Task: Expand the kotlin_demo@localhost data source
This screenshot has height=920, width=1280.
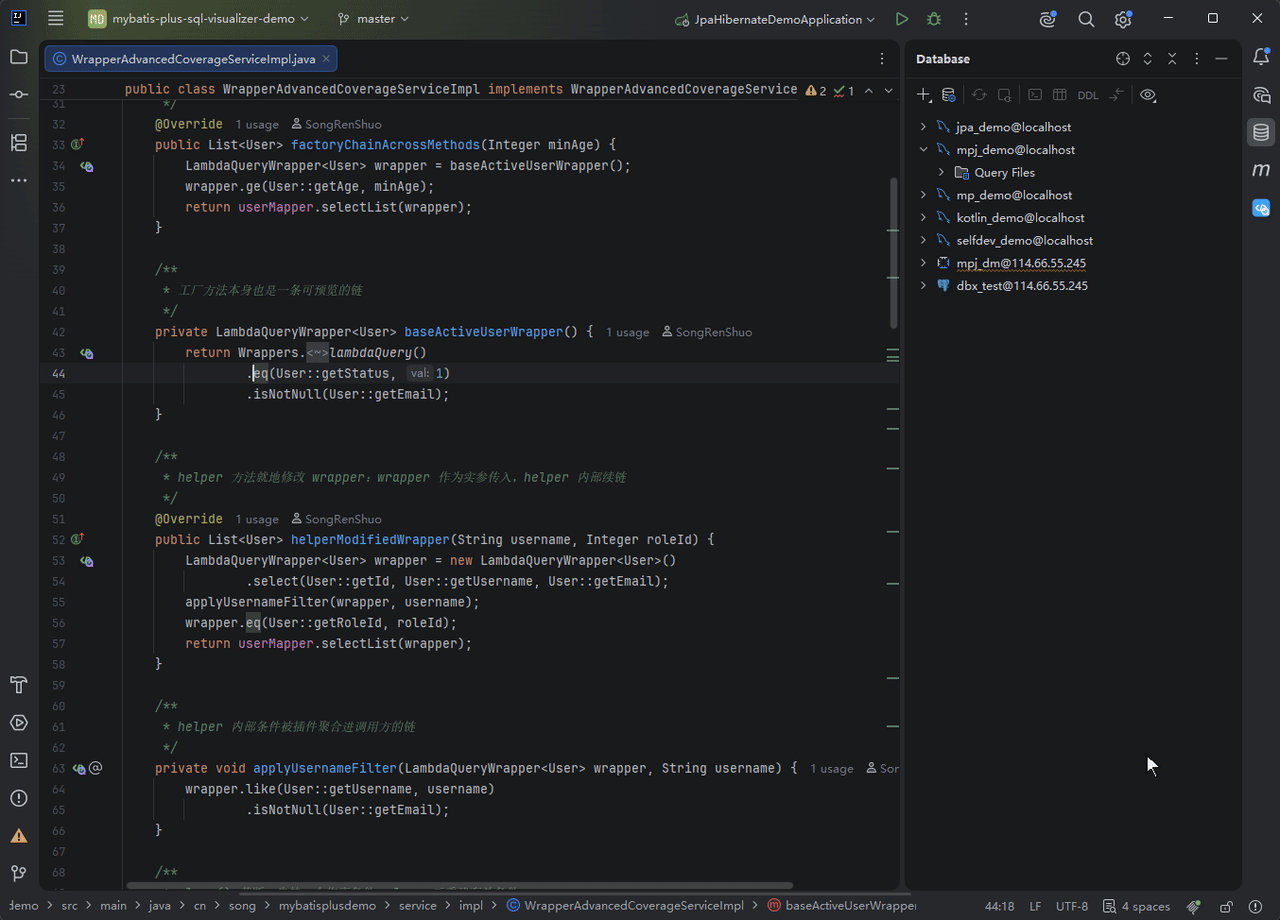Action: tap(924, 218)
